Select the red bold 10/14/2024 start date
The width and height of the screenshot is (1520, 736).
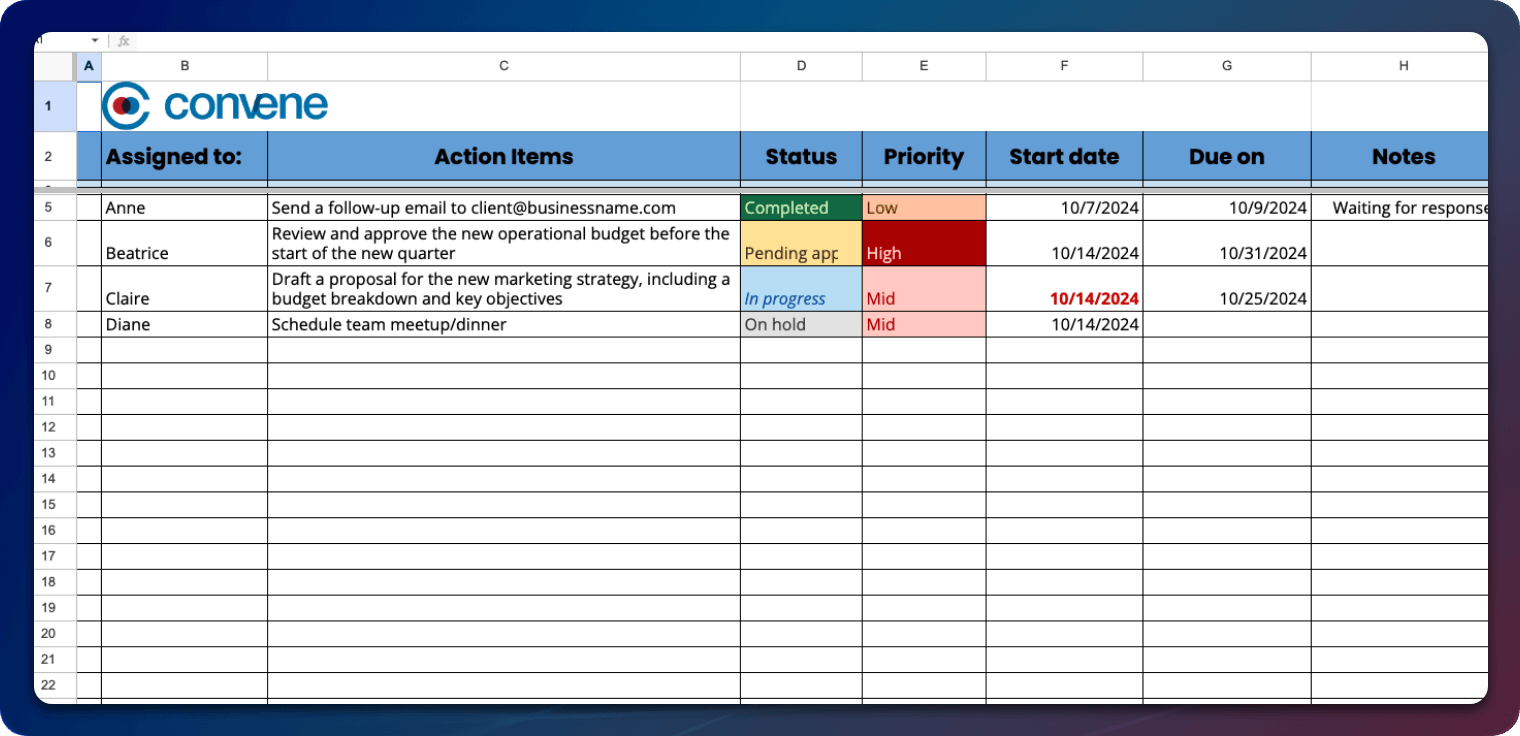pyautogui.click(x=1064, y=298)
